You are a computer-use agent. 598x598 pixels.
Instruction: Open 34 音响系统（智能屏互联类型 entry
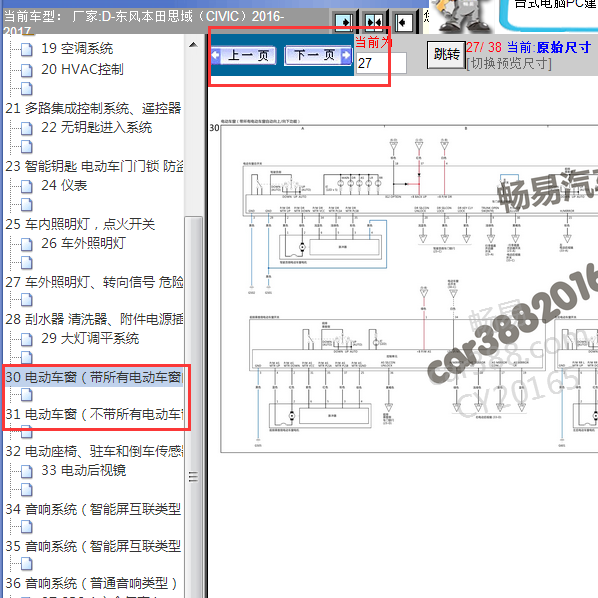pos(93,509)
